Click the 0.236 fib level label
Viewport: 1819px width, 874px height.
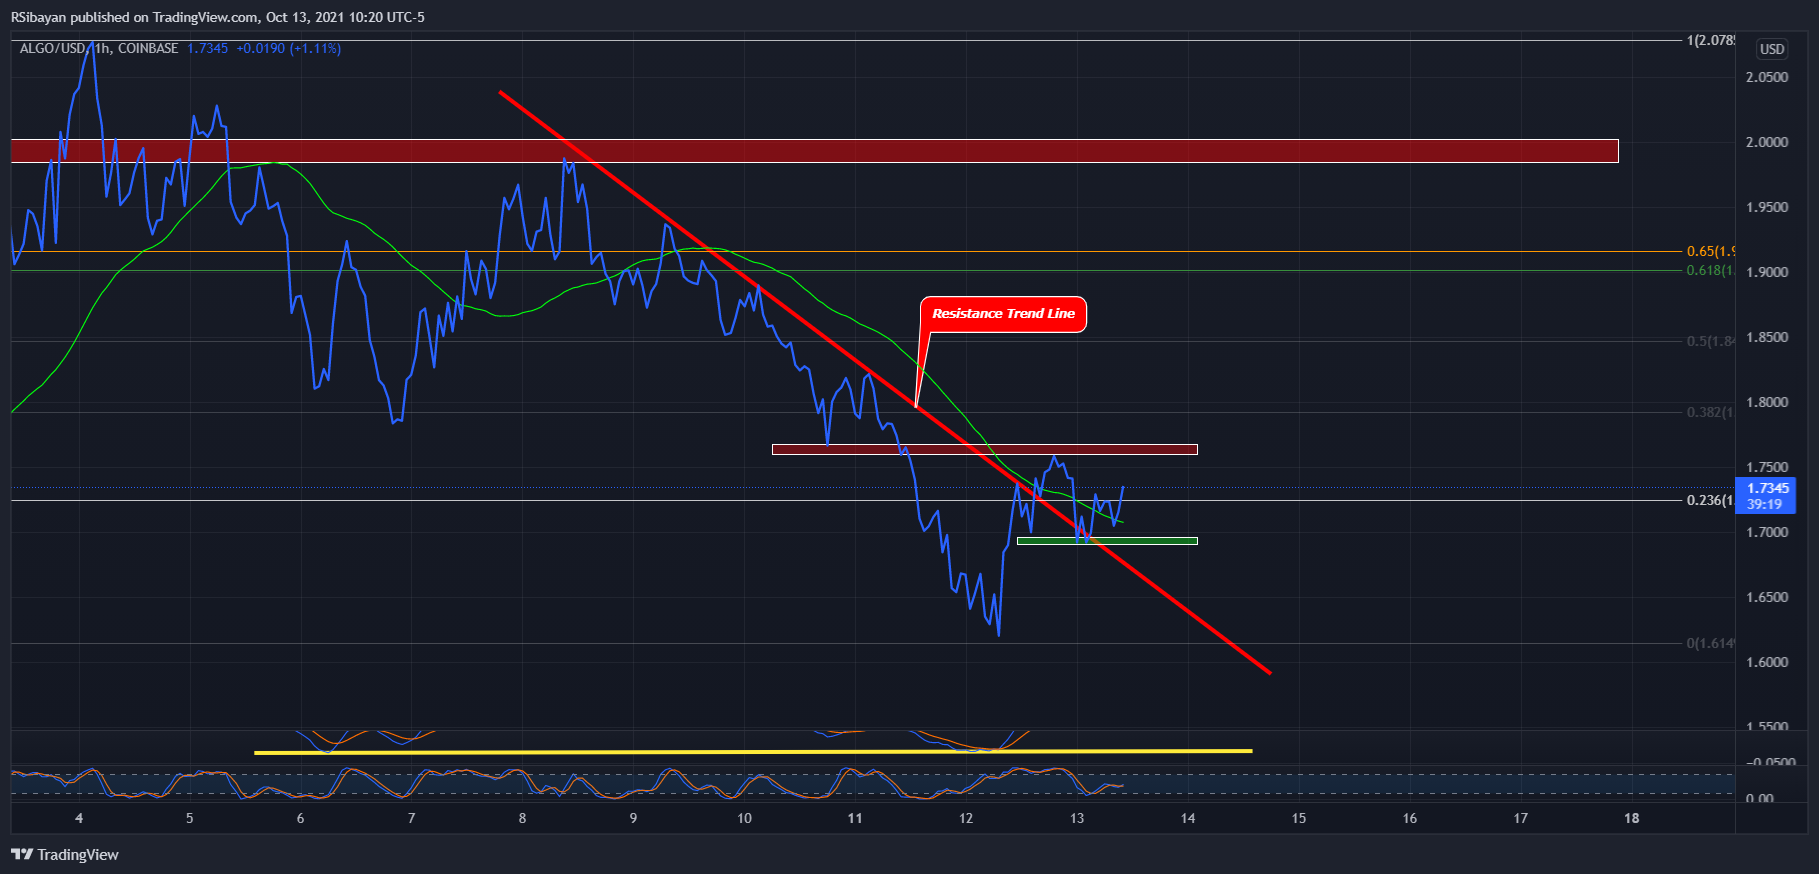coord(1710,500)
